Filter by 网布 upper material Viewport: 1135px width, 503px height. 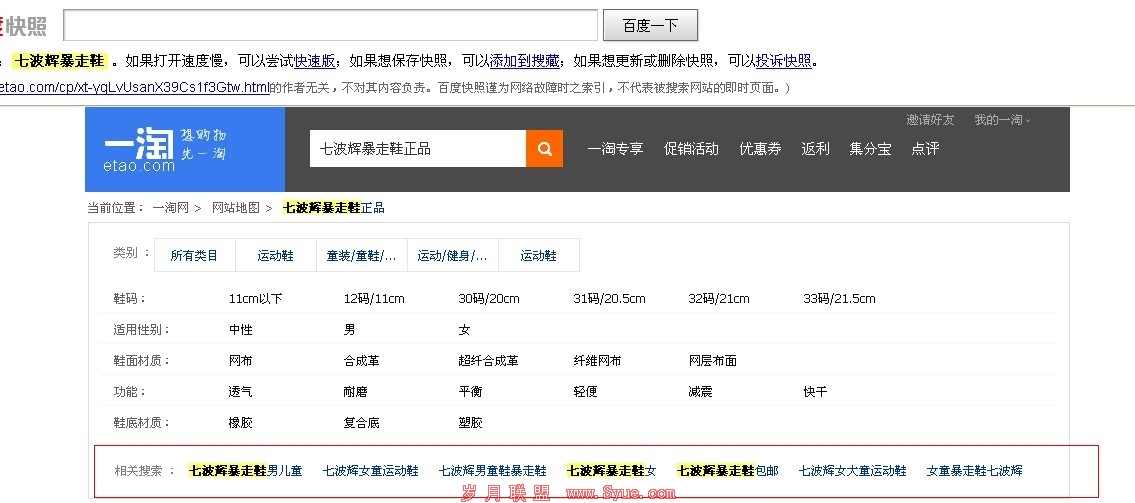point(240,361)
